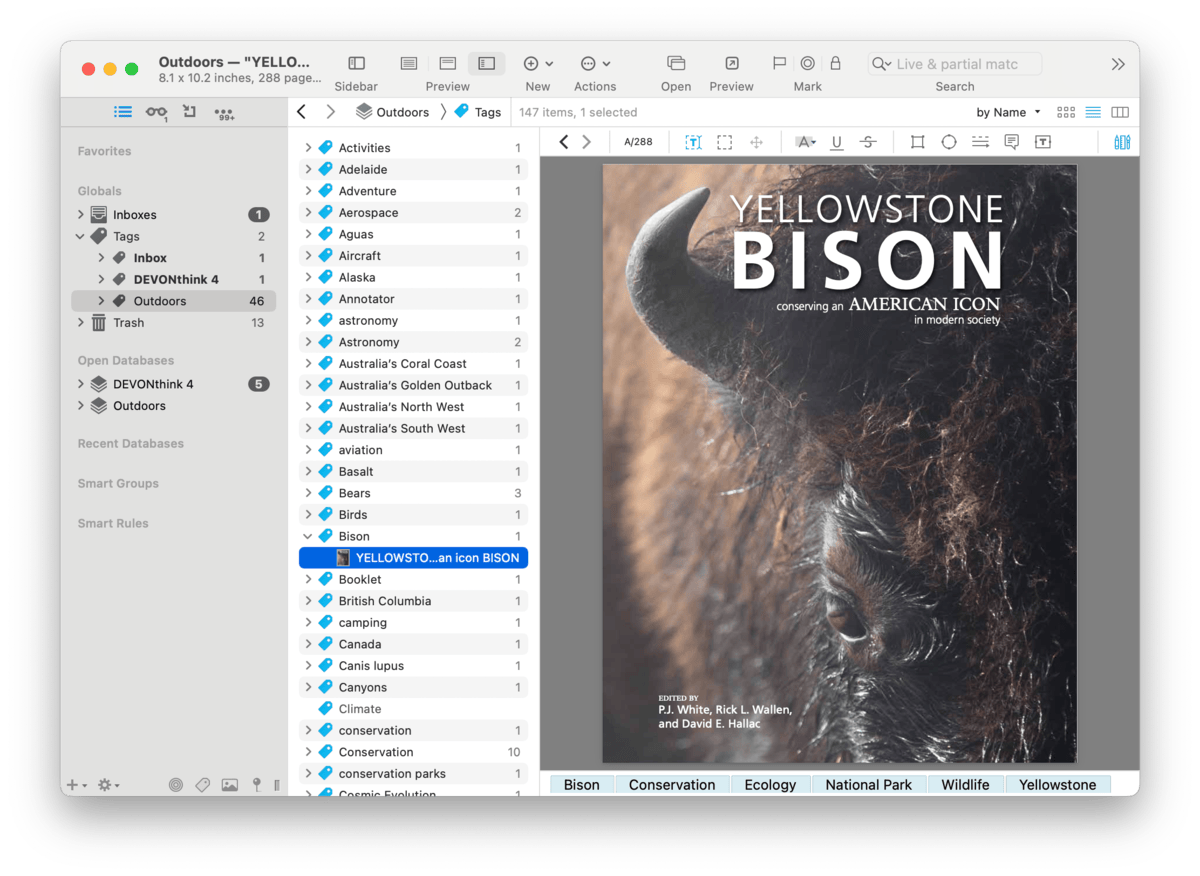Open the highlight color picker dropdown
The height and width of the screenshot is (876, 1200).
point(814,142)
